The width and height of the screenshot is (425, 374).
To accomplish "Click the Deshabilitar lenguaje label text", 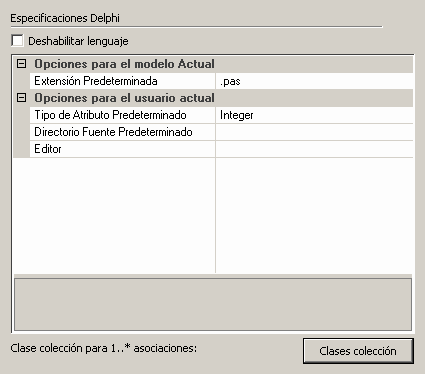I will tap(78, 41).
